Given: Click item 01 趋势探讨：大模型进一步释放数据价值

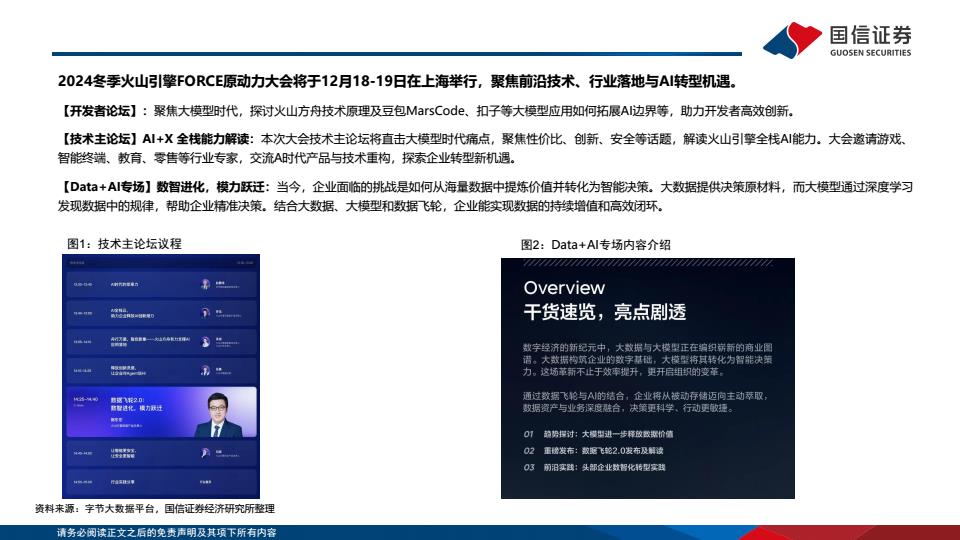Looking at the screenshot, I should click(598, 434).
